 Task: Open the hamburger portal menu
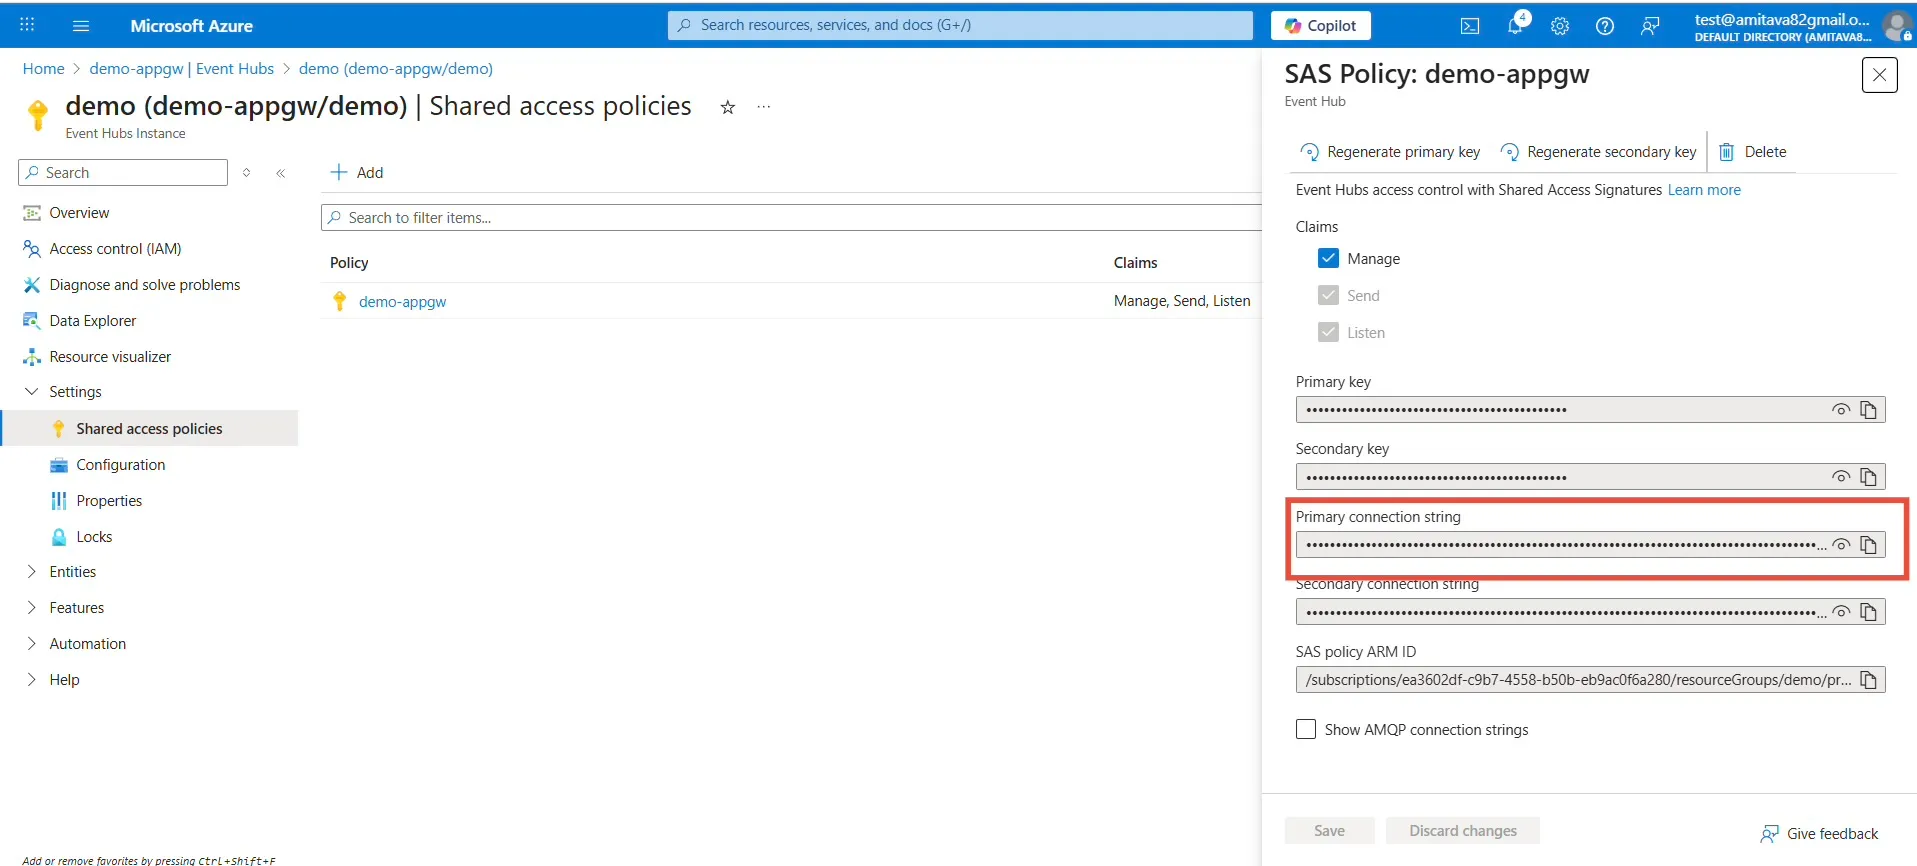coord(81,26)
